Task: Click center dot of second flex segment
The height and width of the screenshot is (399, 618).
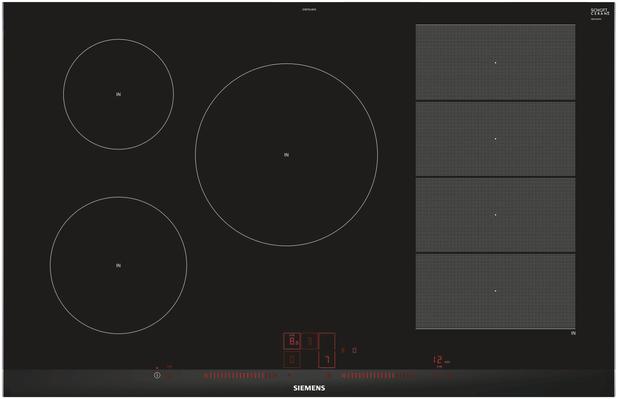Action: tap(495, 139)
